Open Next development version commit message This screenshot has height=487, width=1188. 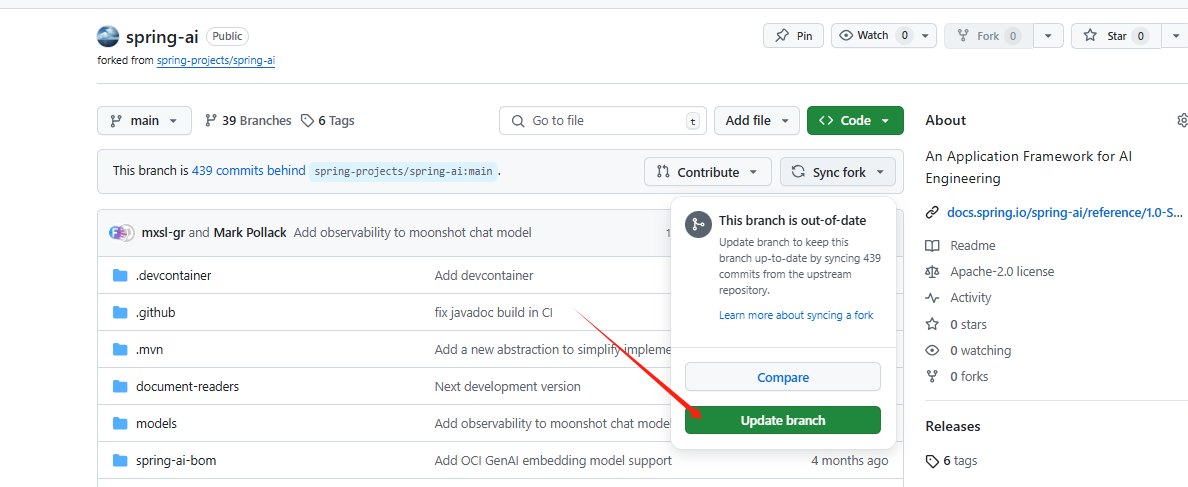(508, 386)
